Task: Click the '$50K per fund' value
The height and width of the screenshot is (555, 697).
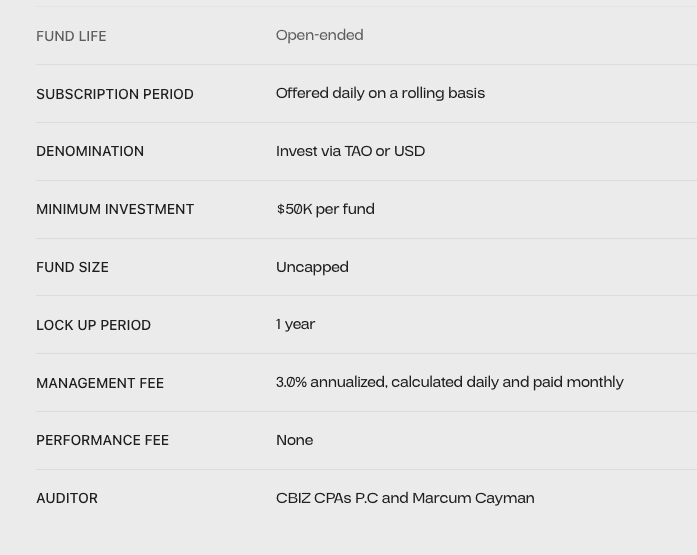Action: [325, 209]
